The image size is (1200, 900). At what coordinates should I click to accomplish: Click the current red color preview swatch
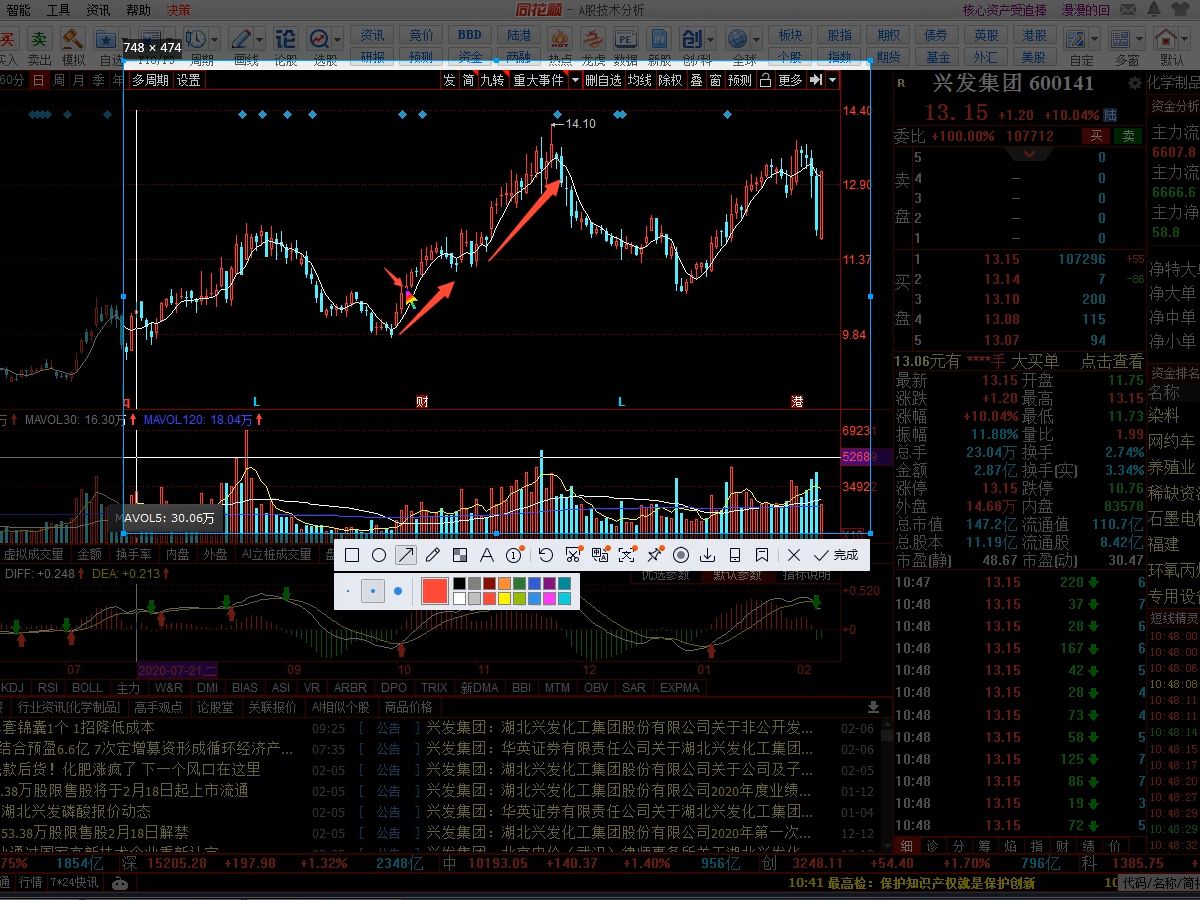click(x=434, y=591)
